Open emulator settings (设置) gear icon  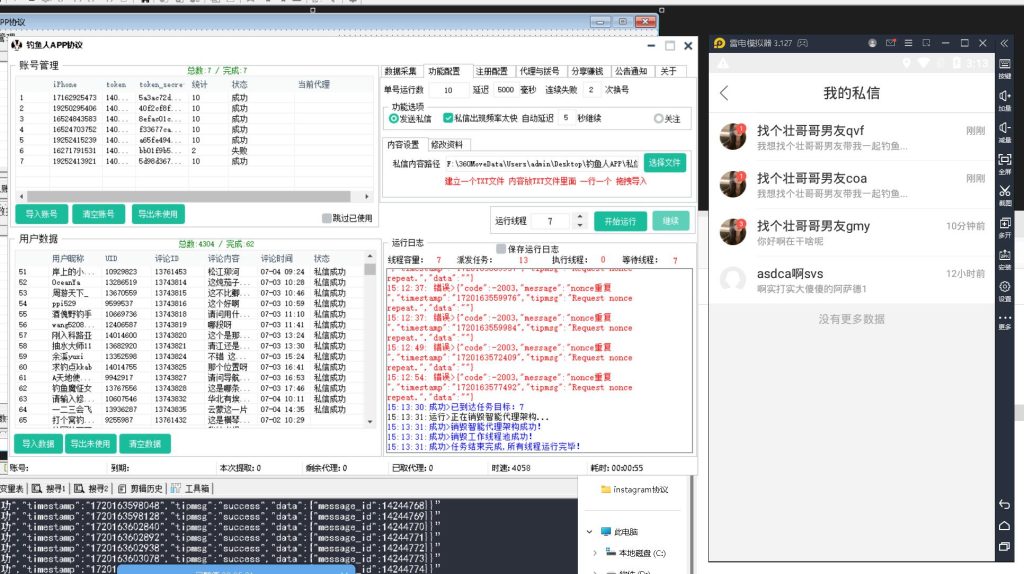click(x=1004, y=287)
